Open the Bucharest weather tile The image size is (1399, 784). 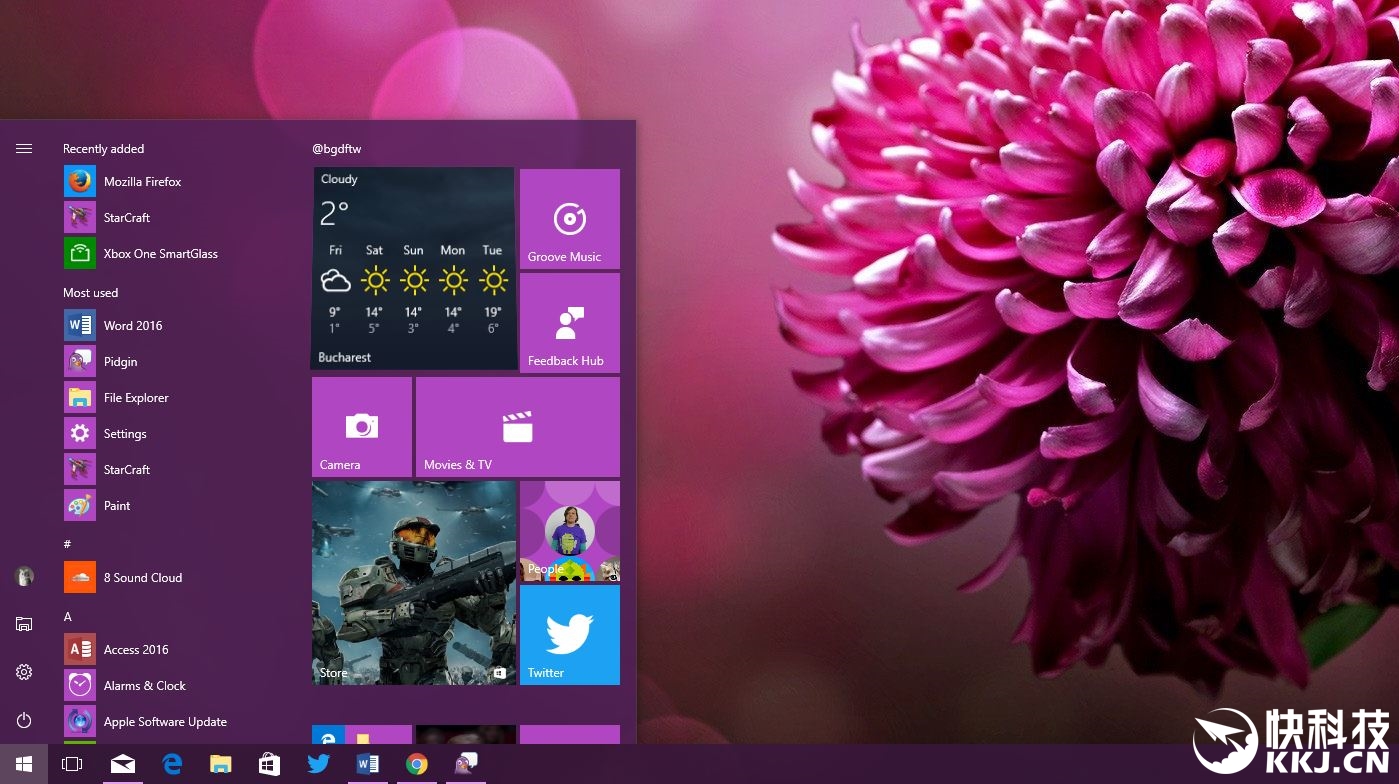(413, 268)
